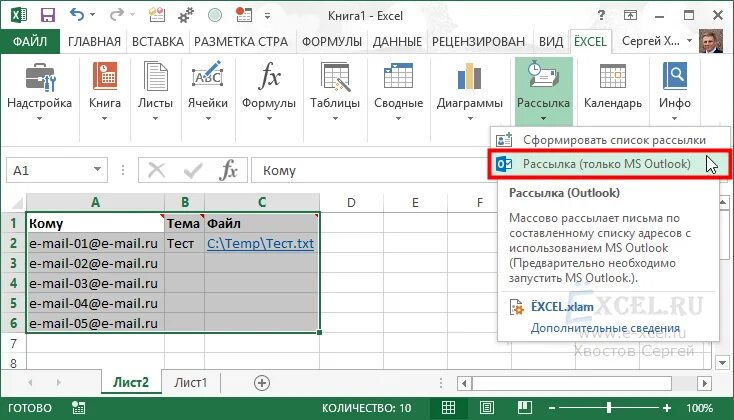Select column D header
734x420 pixels.
coord(351,202)
